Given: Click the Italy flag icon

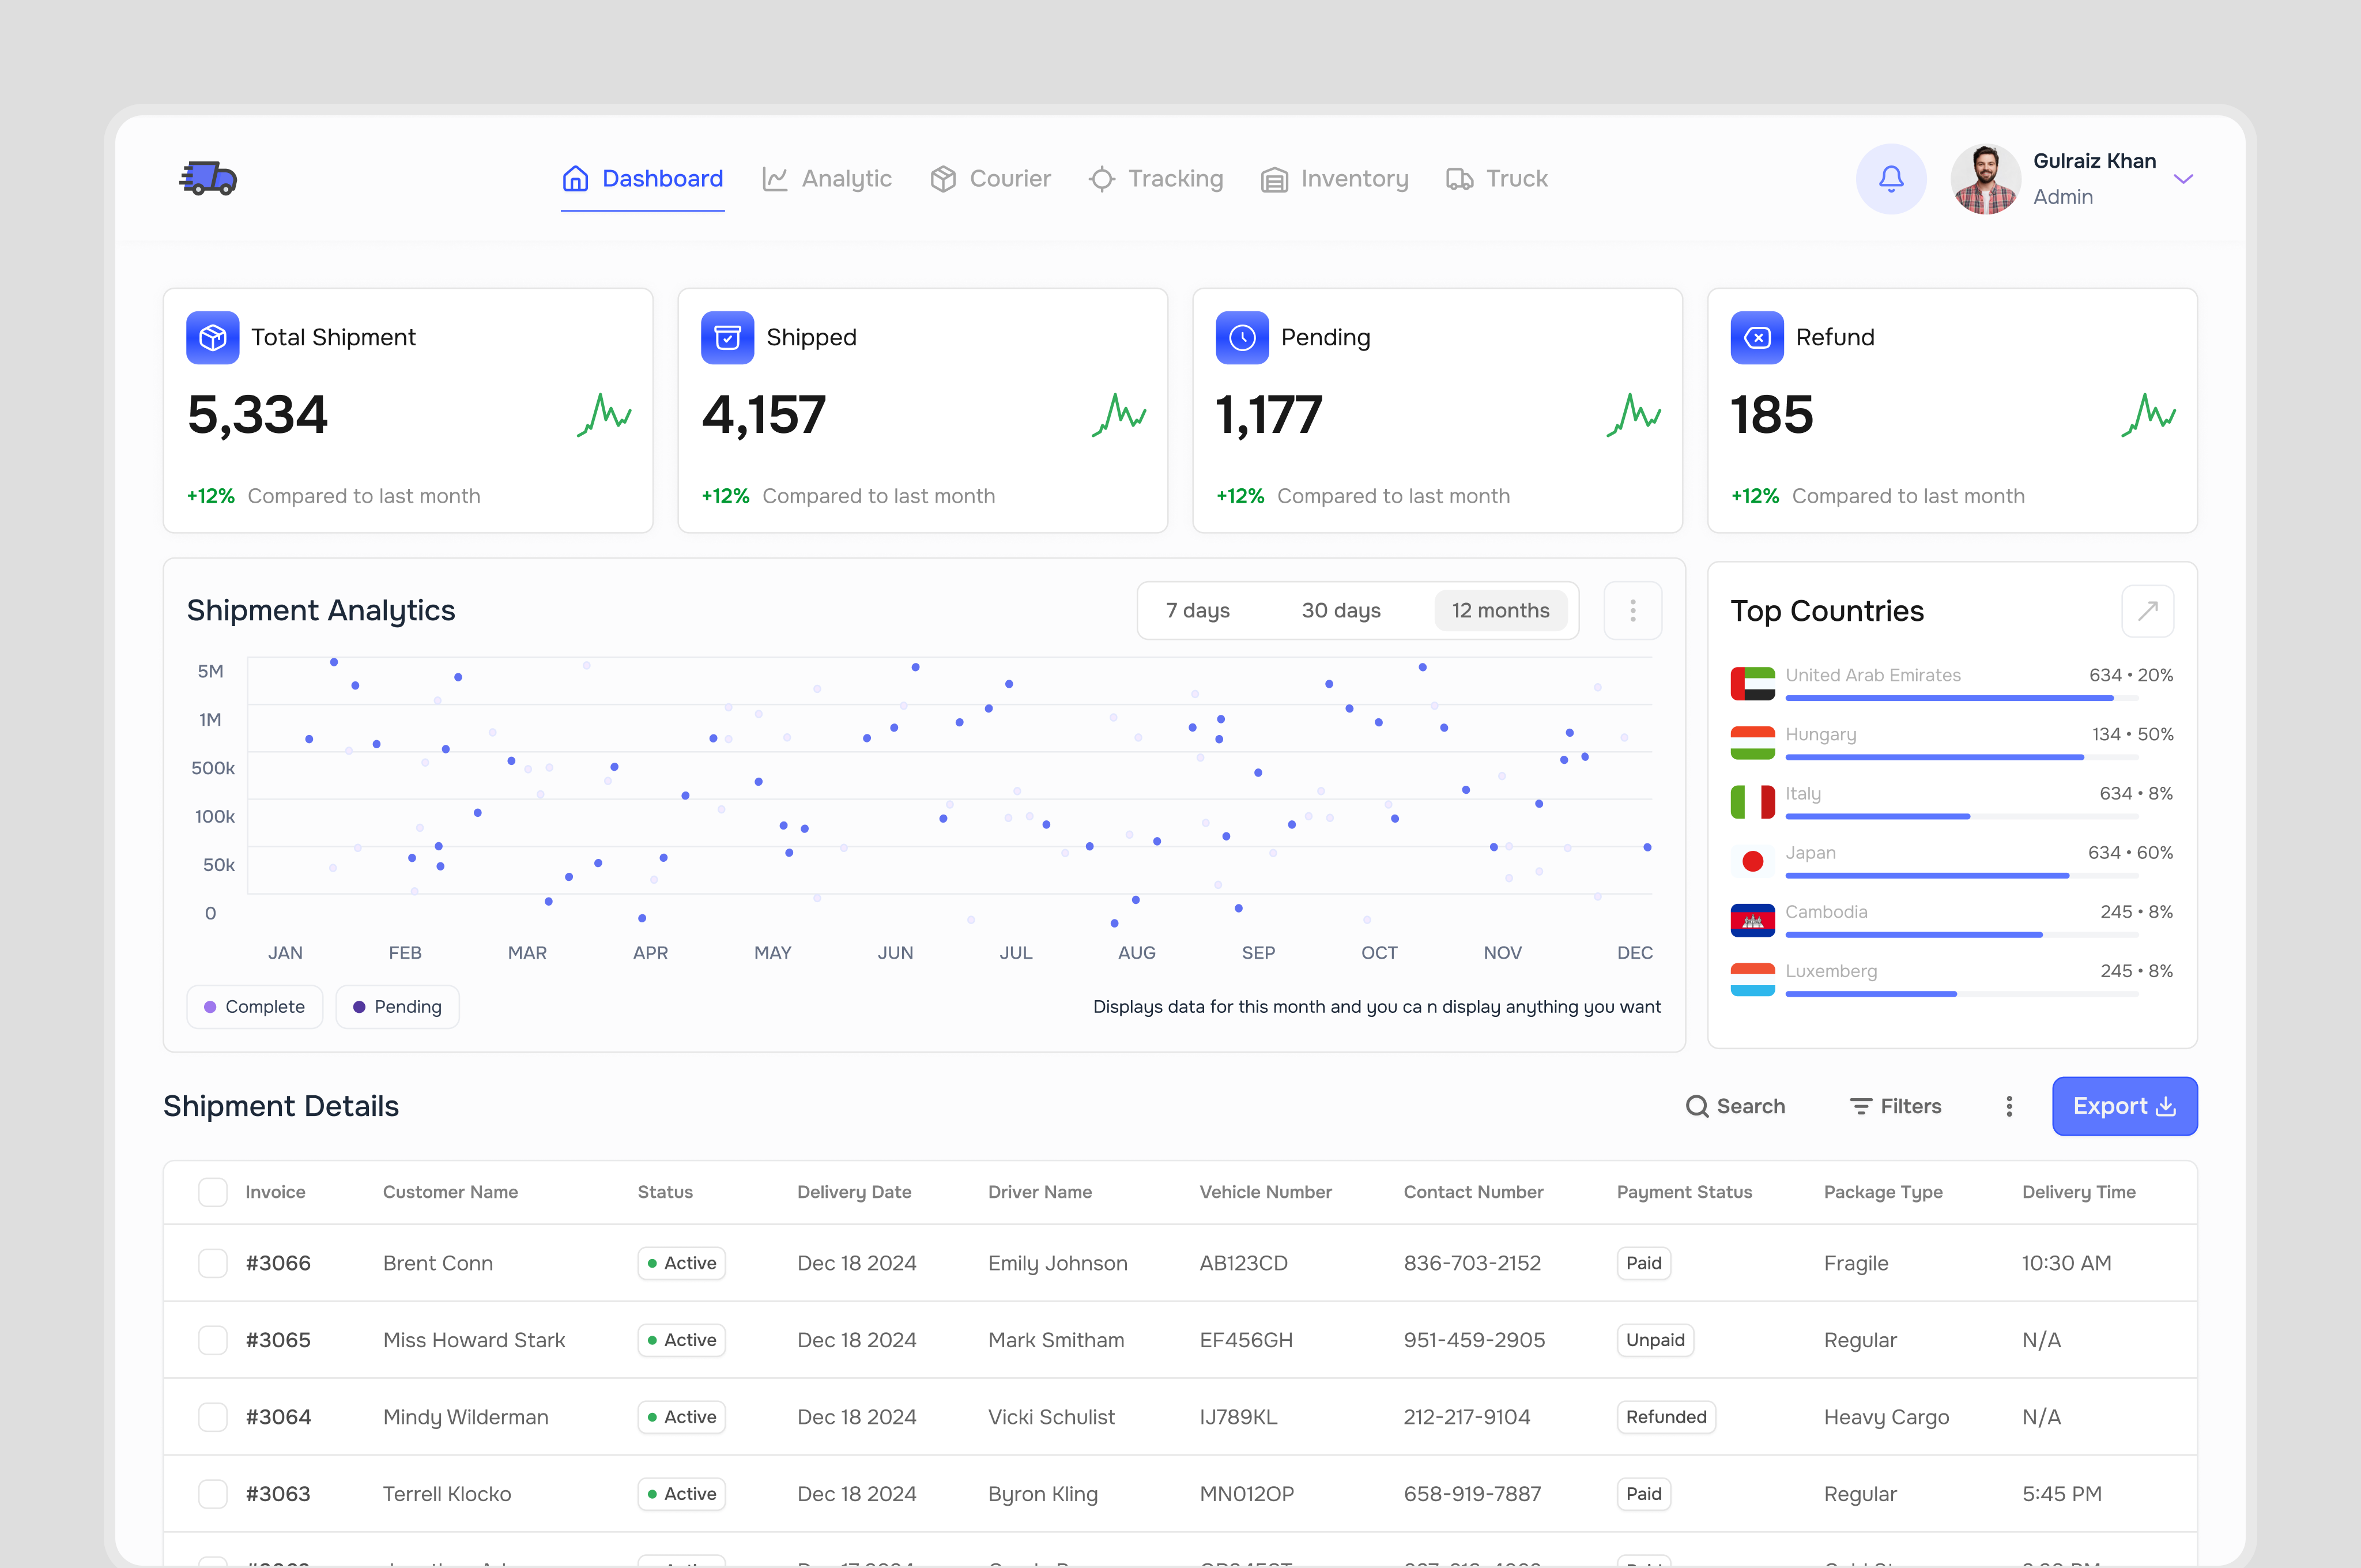Looking at the screenshot, I should point(1752,802).
